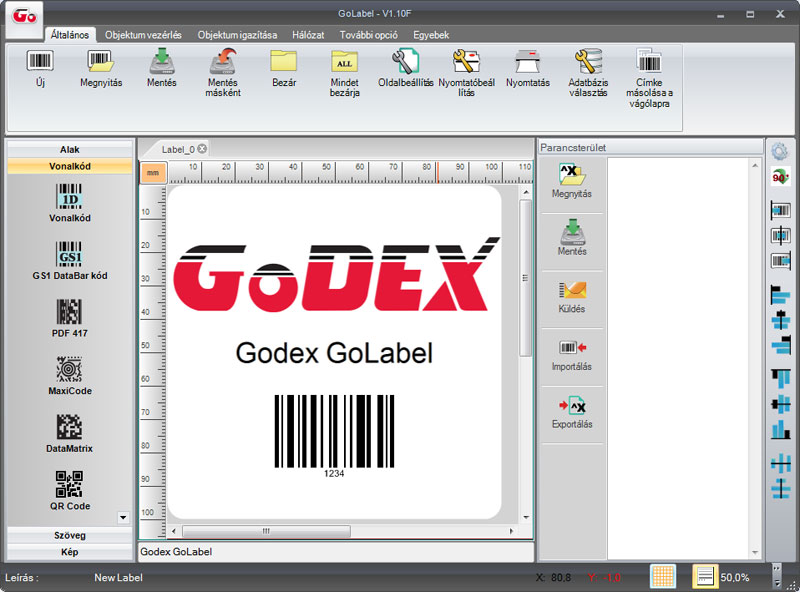The image size is (800, 592).
Task: Click canvas vertical scrollbar down arrow
Action: pyautogui.click(x=526, y=517)
